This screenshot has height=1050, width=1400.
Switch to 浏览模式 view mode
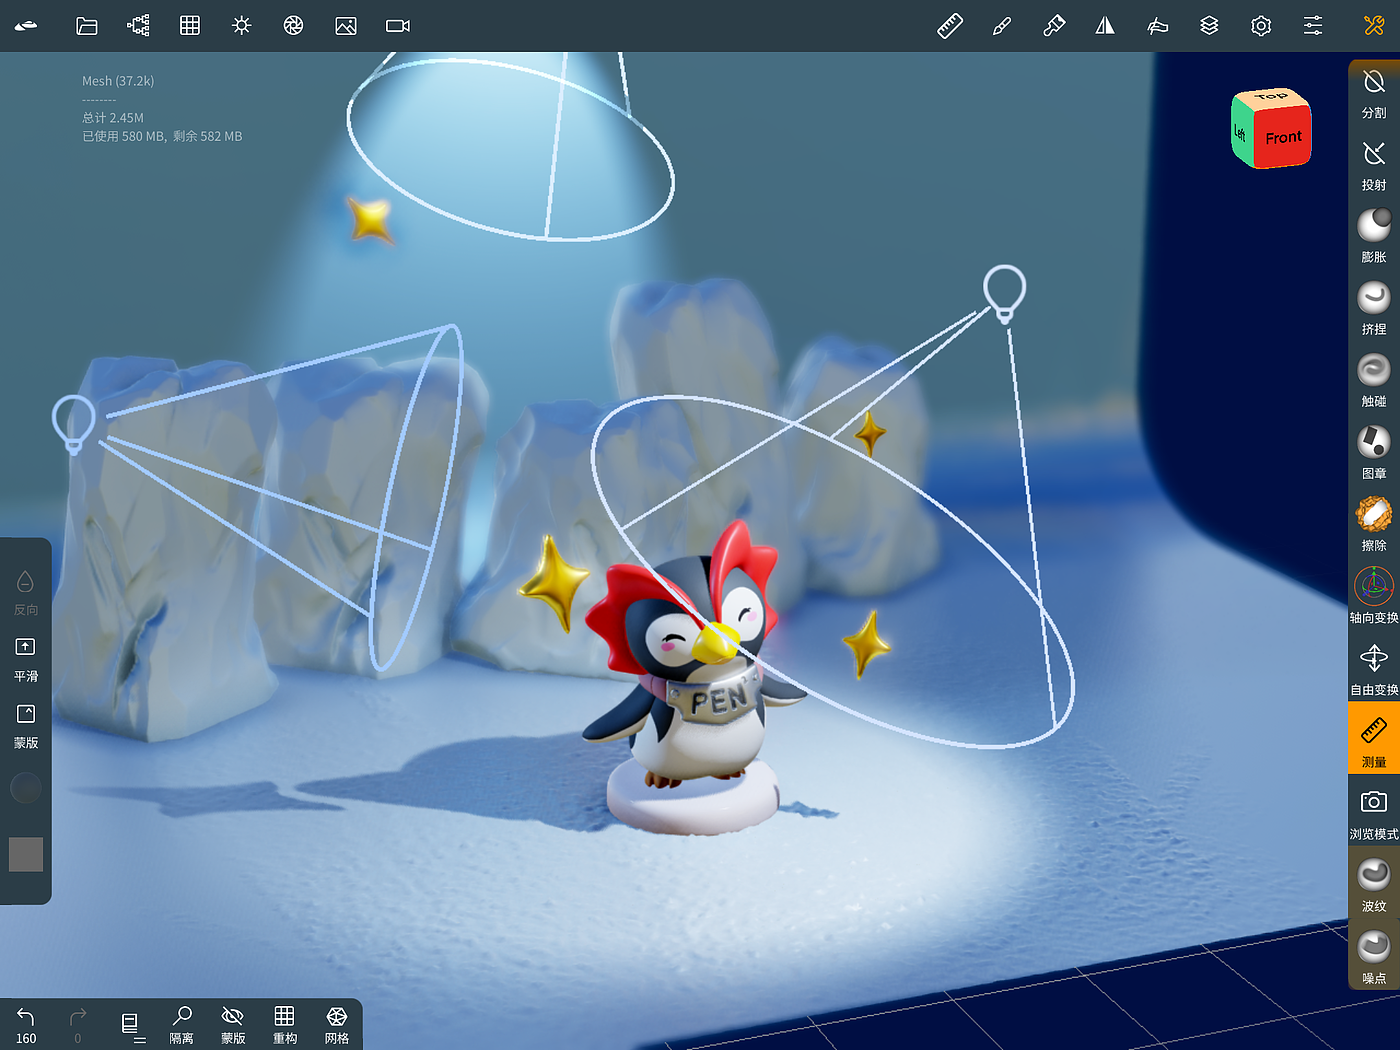click(x=1374, y=813)
